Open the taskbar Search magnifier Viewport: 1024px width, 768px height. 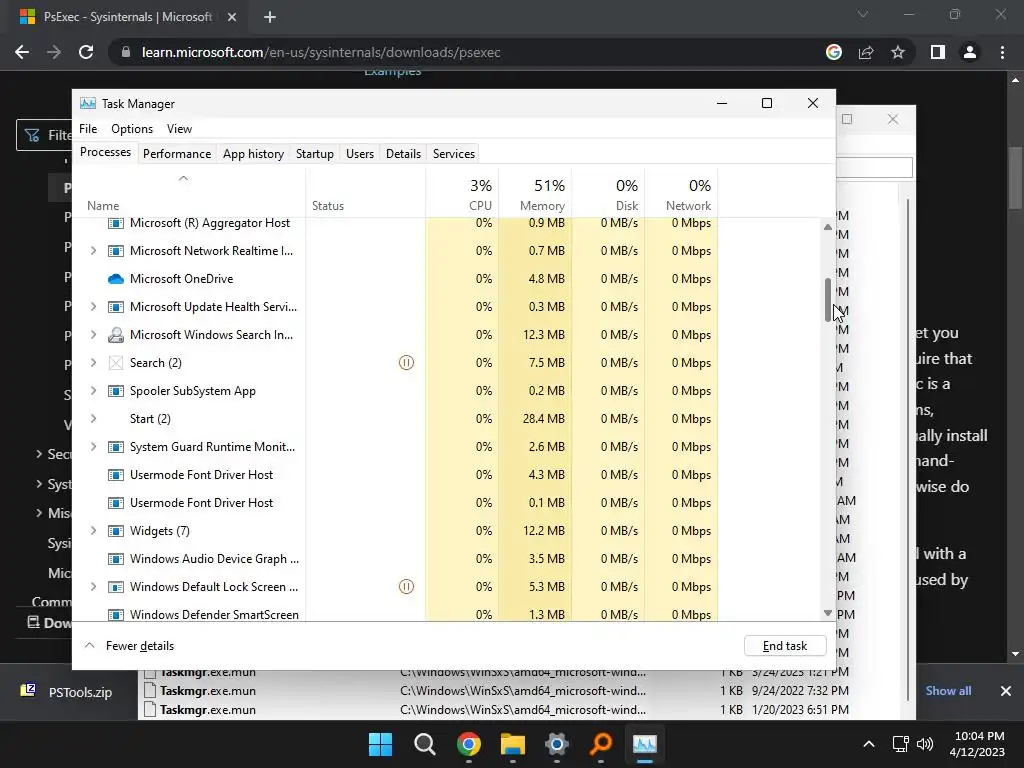click(x=424, y=744)
